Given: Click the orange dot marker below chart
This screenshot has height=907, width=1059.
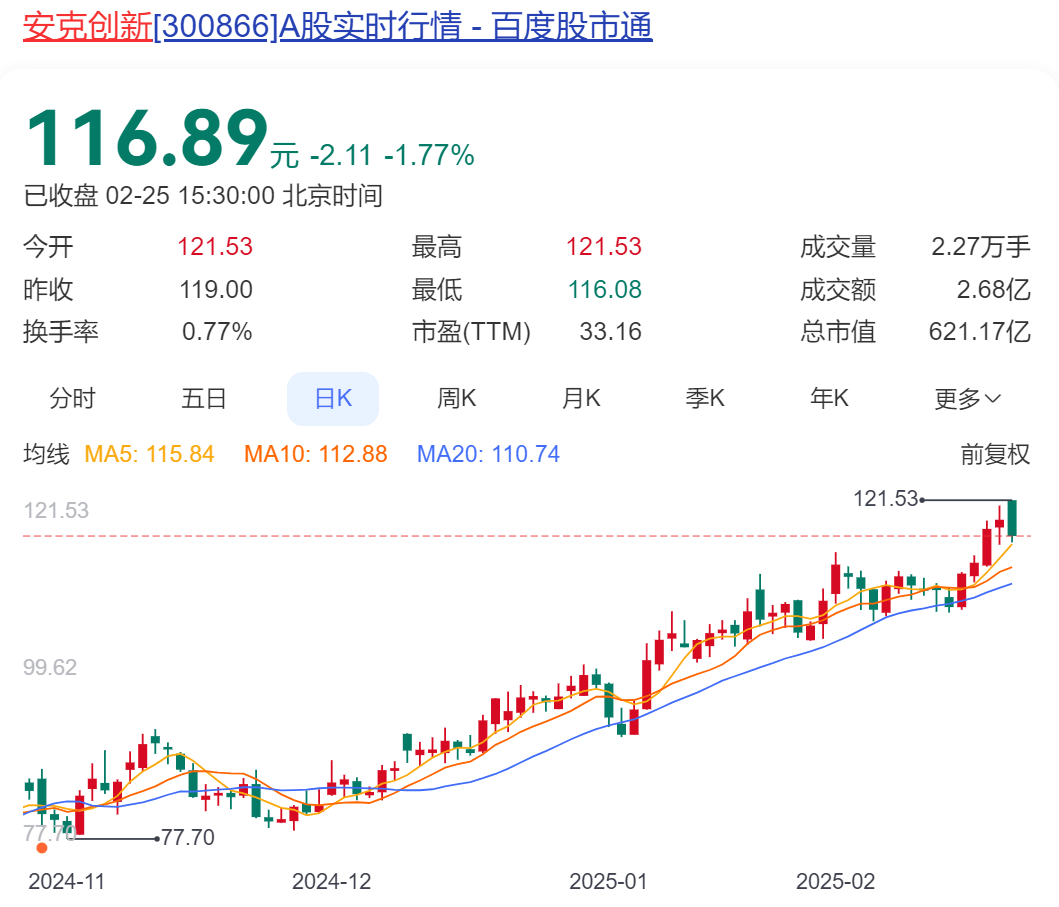Looking at the screenshot, I should coord(42,848).
